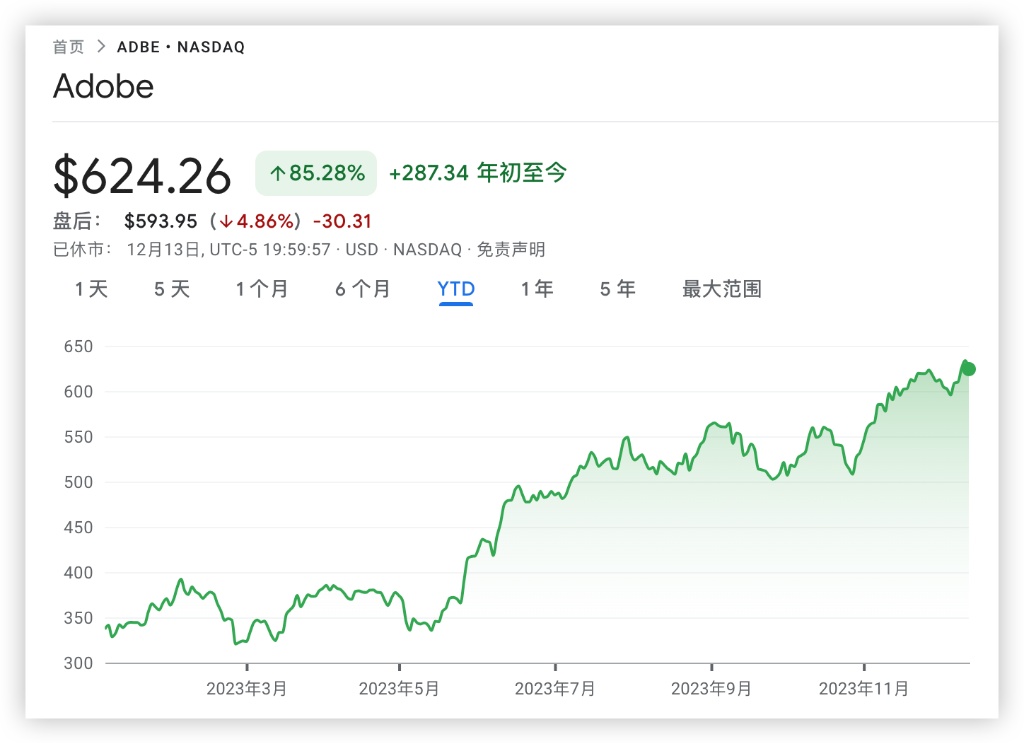Switch to the 1天 time range
Image resolution: width=1024 pixels, height=743 pixels.
pyautogui.click(x=91, y=289)
